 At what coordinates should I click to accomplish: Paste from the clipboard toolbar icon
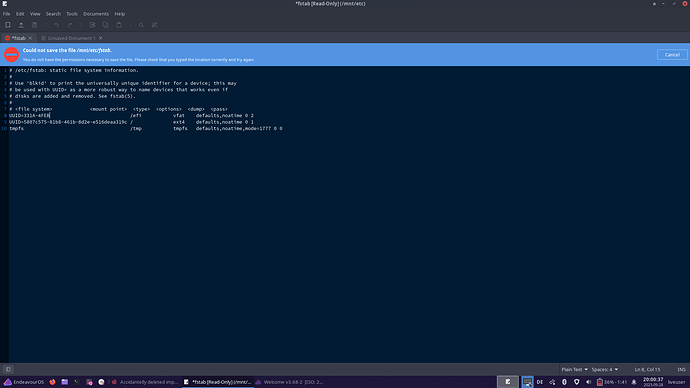point(119,25)
